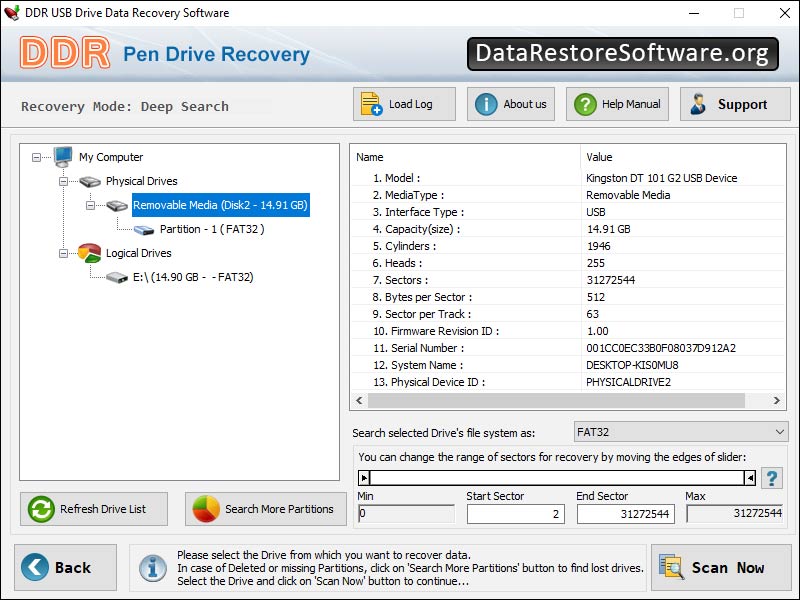Click the Sectors value 31272544 in table
The width and height of the screenshot is (800, 600).
click(x=610, y=280)
